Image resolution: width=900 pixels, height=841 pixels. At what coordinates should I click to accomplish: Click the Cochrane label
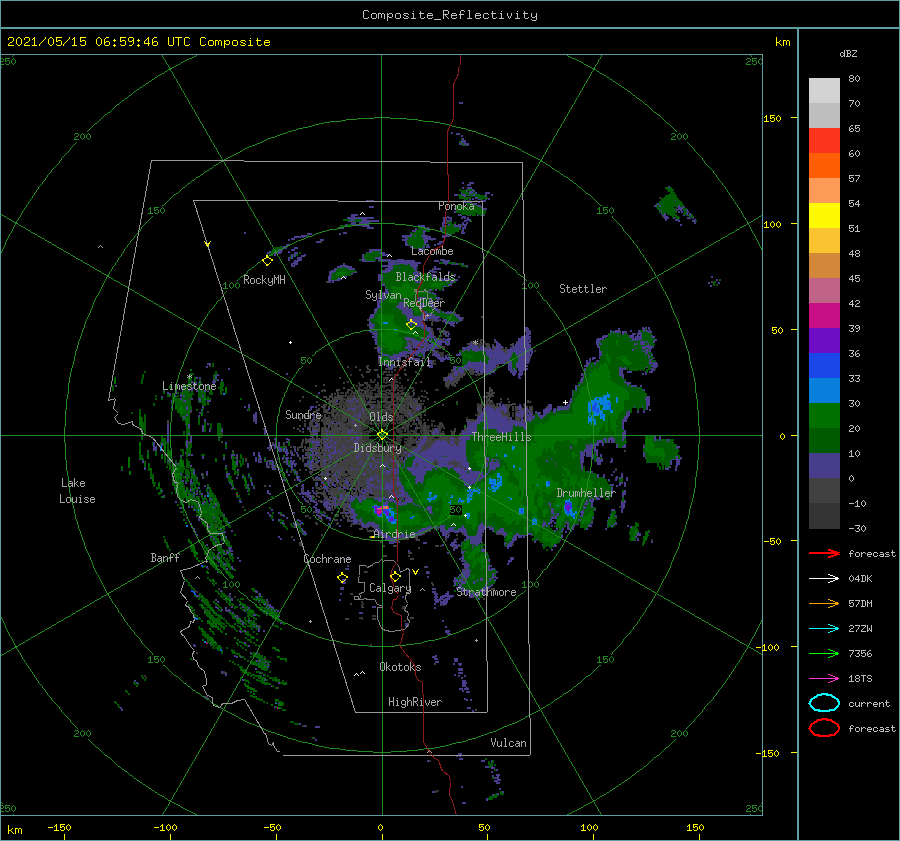pos(327,559)
